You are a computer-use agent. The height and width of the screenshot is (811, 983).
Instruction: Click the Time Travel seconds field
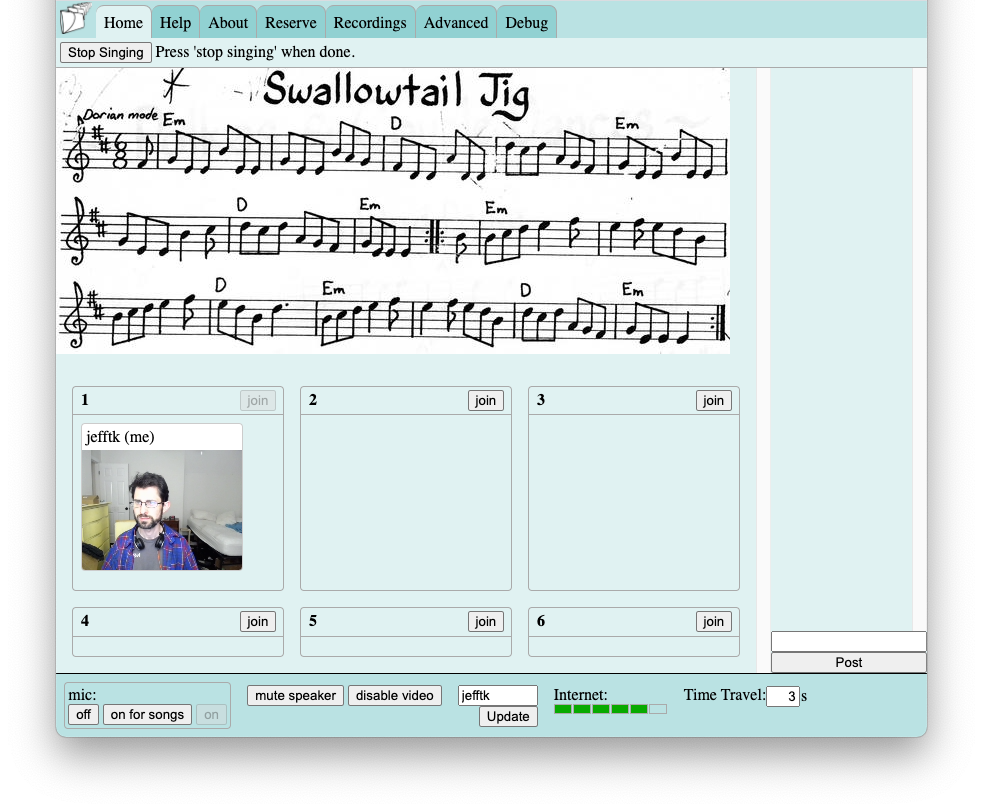tap(782, 696)
